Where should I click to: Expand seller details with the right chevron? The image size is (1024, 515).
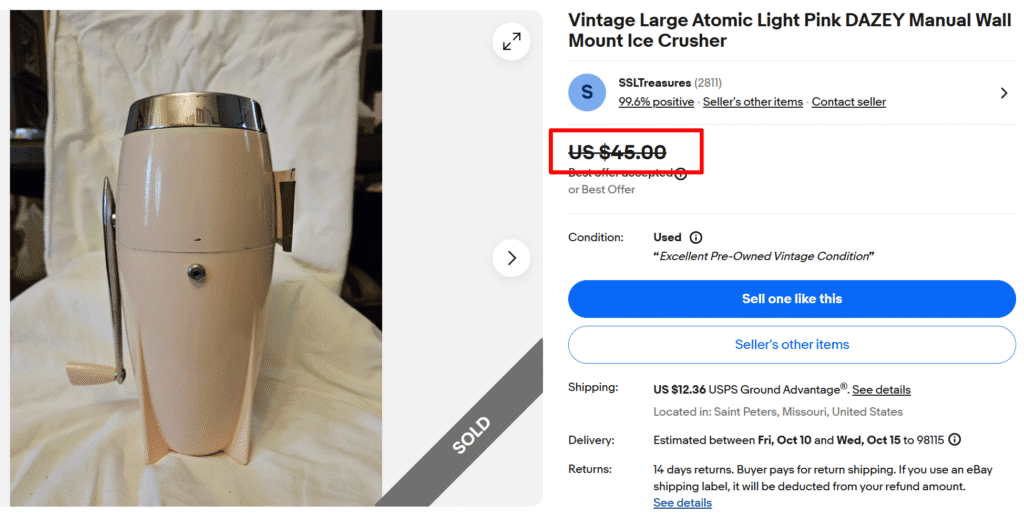1004,93
